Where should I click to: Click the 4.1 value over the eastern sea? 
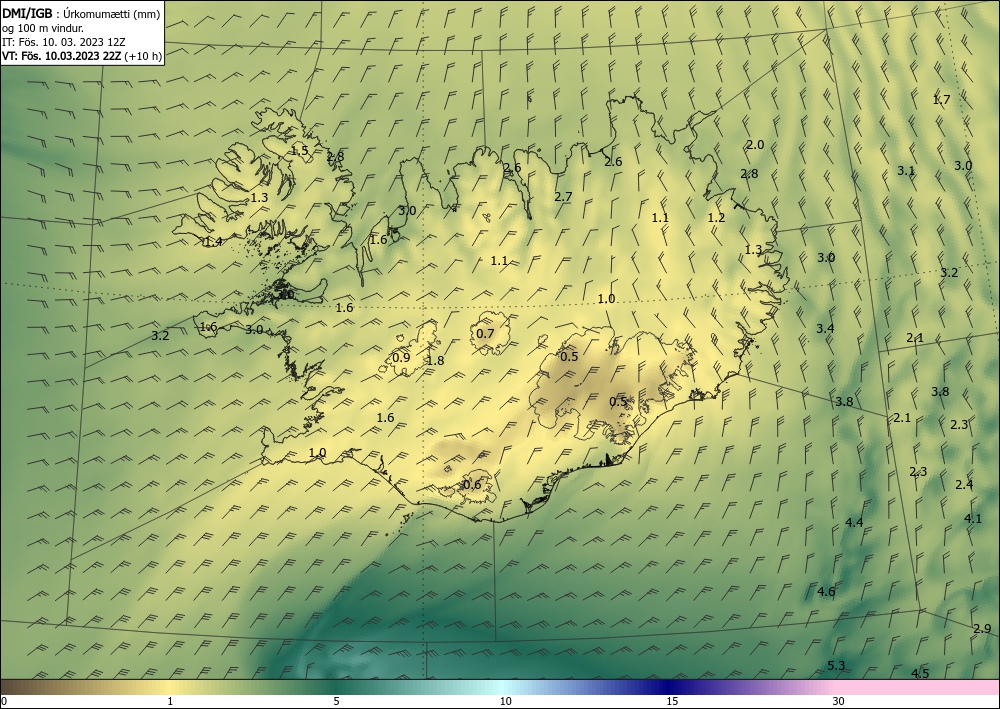click(973, 518)
